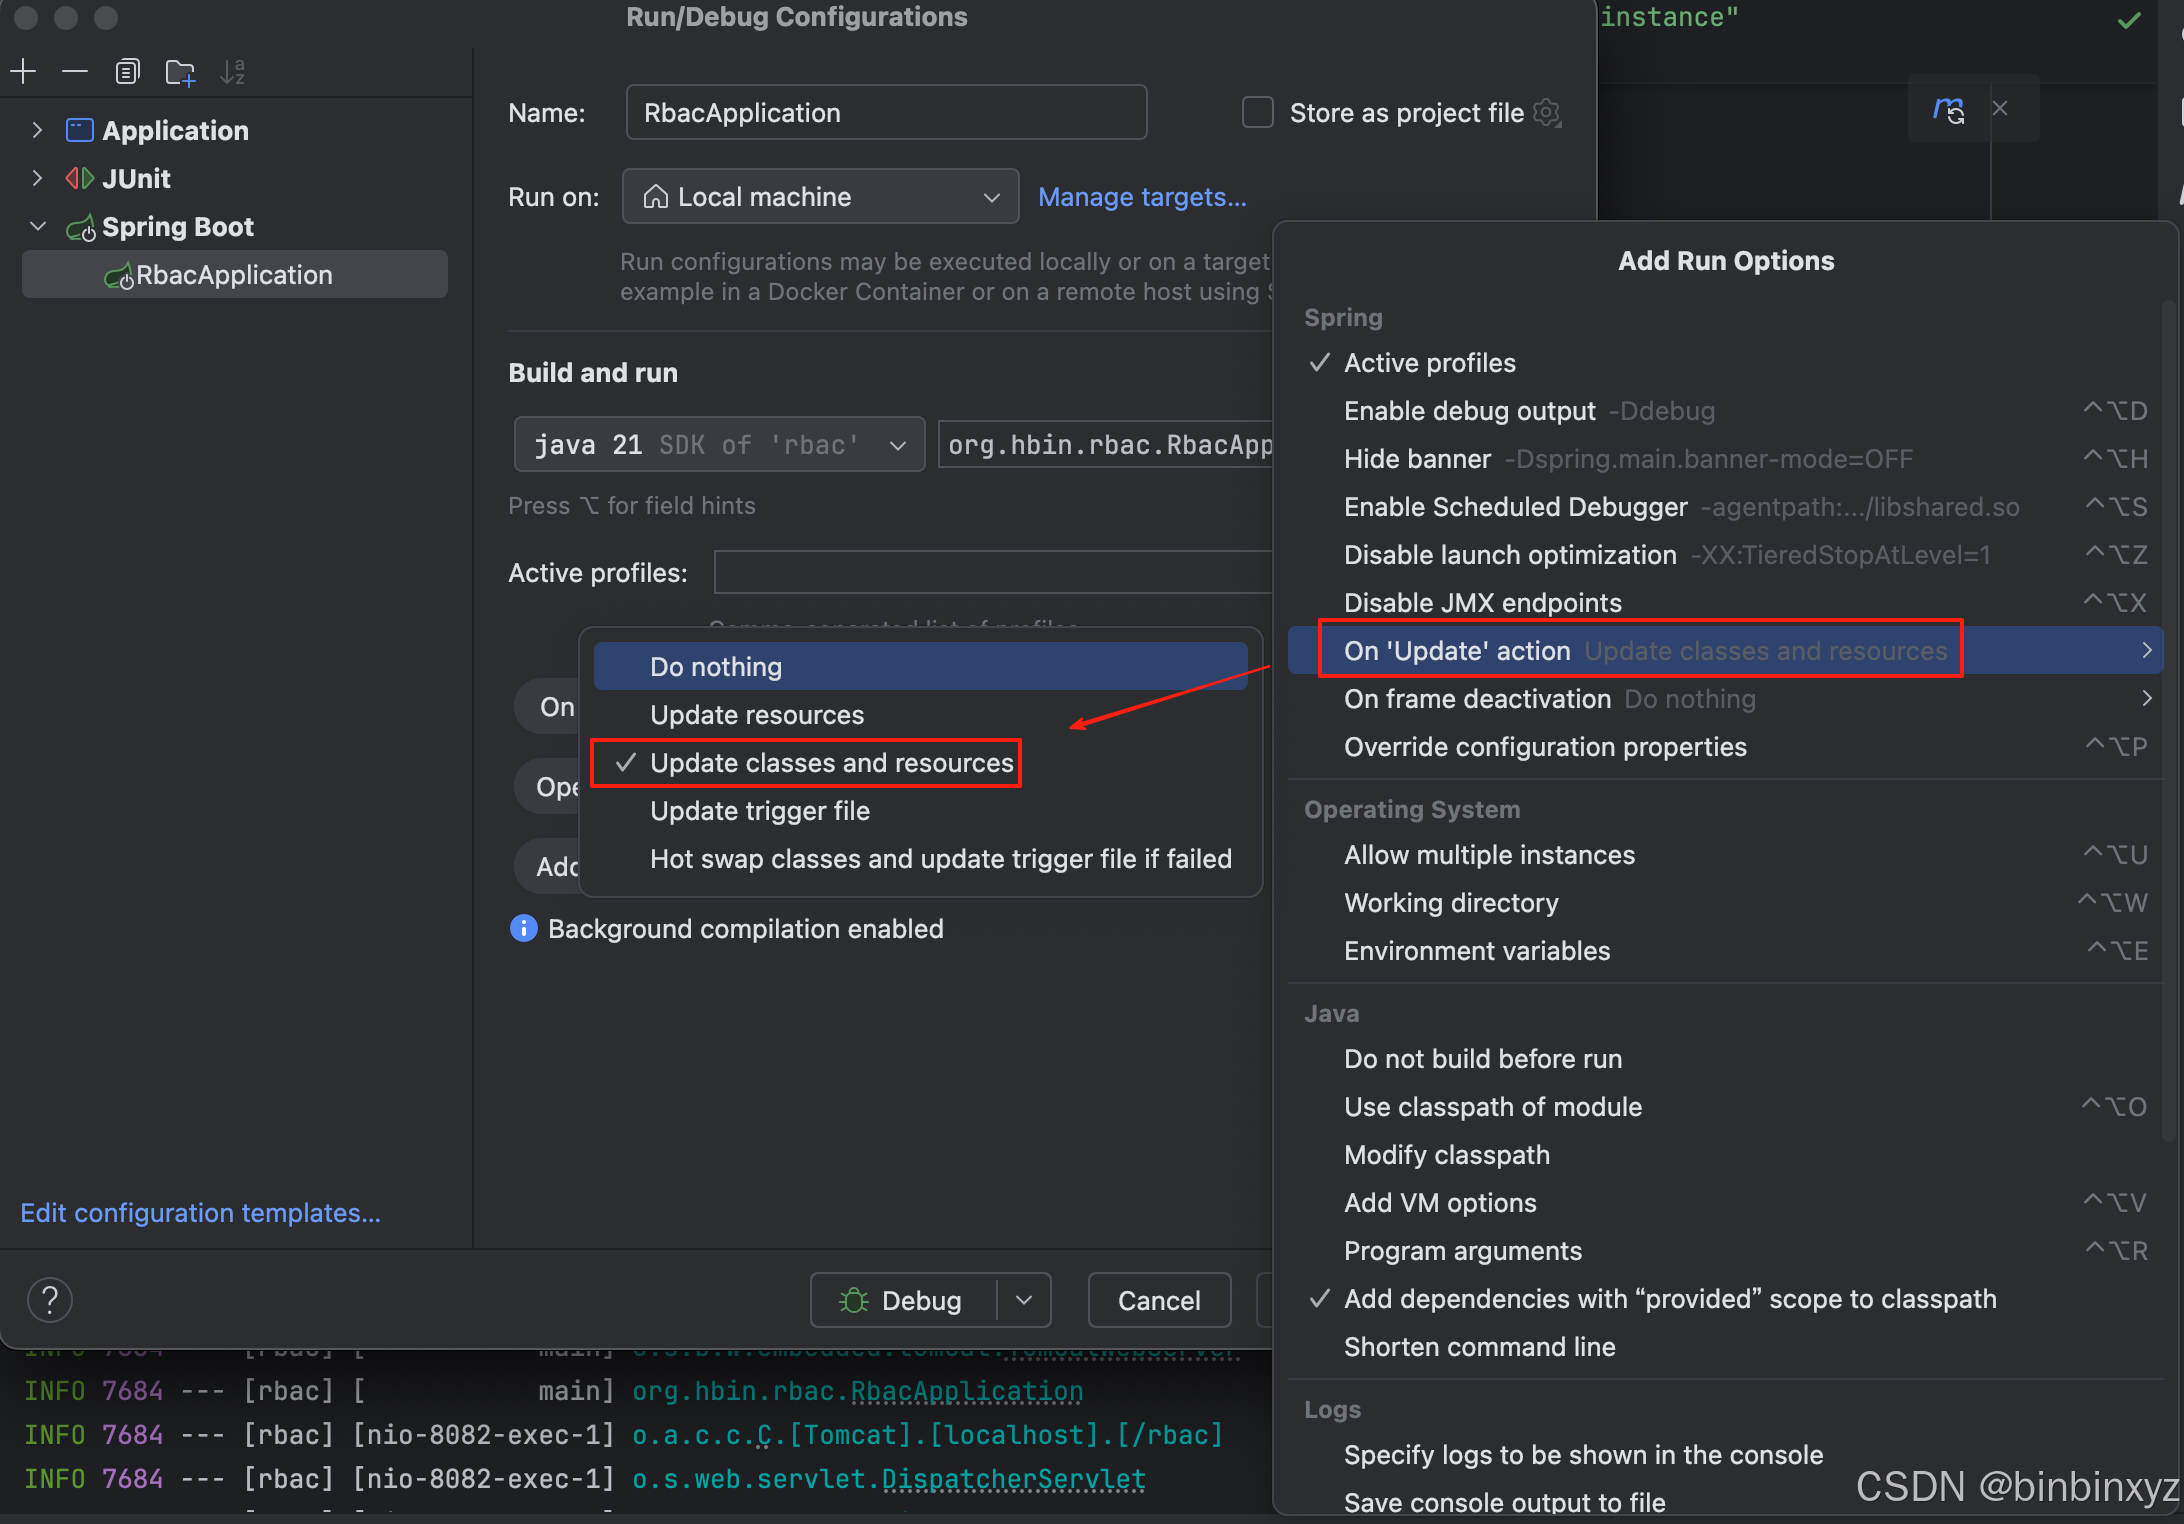Screen dimensions: 2184x1524
Task: Close the Maven reload floating popup
Action: pyautogui.click(x=2000, y=108)
